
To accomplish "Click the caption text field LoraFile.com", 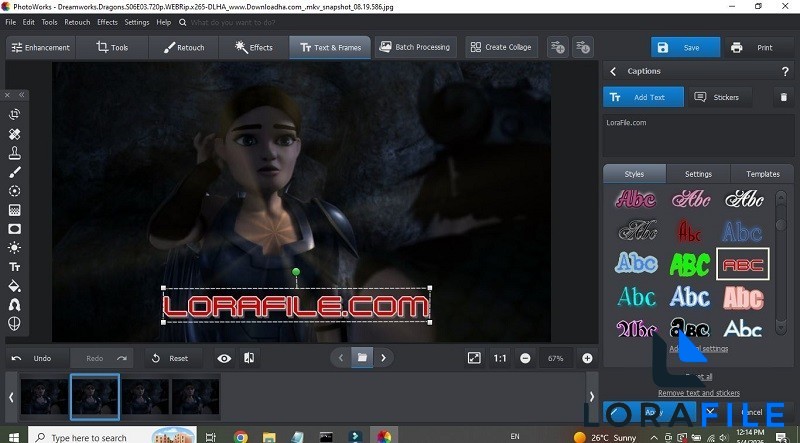I will (698, 136).
